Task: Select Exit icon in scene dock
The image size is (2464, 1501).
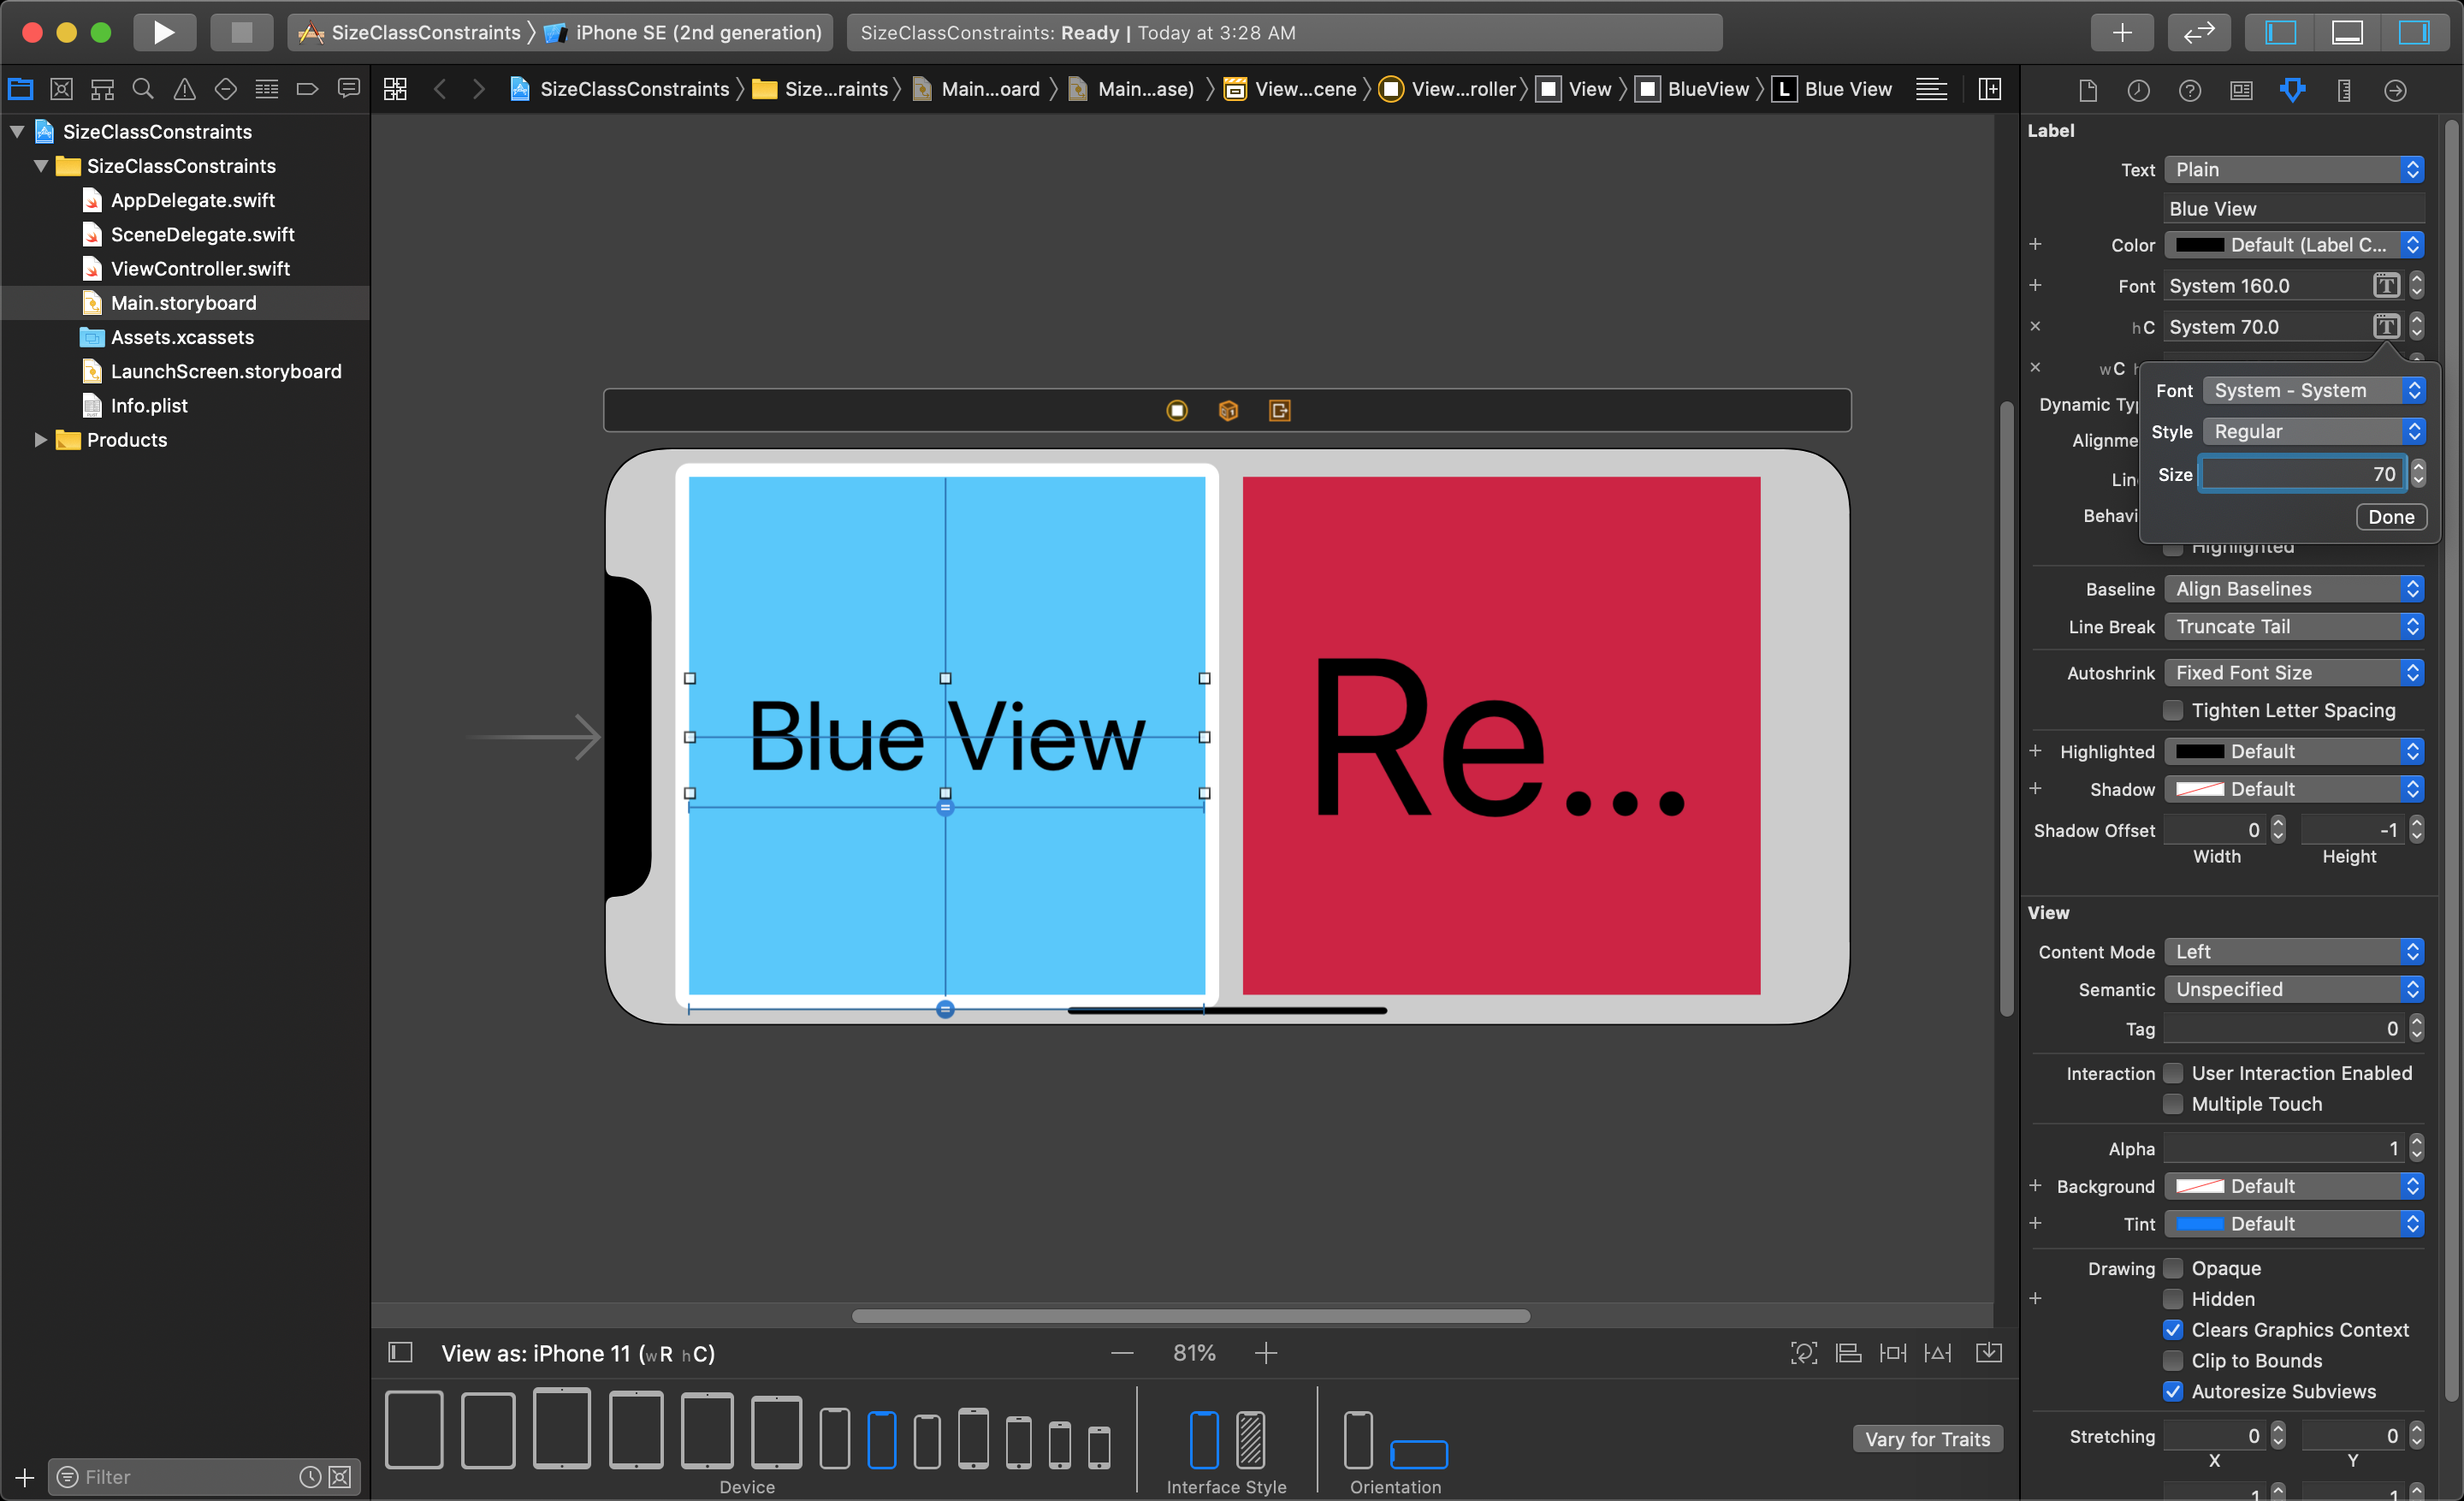Action: [x=1280, y=410]
